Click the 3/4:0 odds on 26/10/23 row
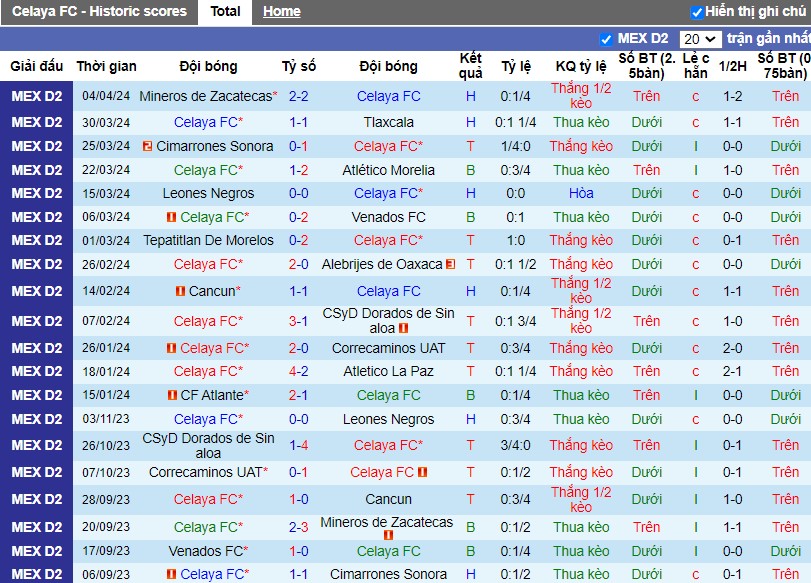Screen dimensions: 811x583 point(515,445)
